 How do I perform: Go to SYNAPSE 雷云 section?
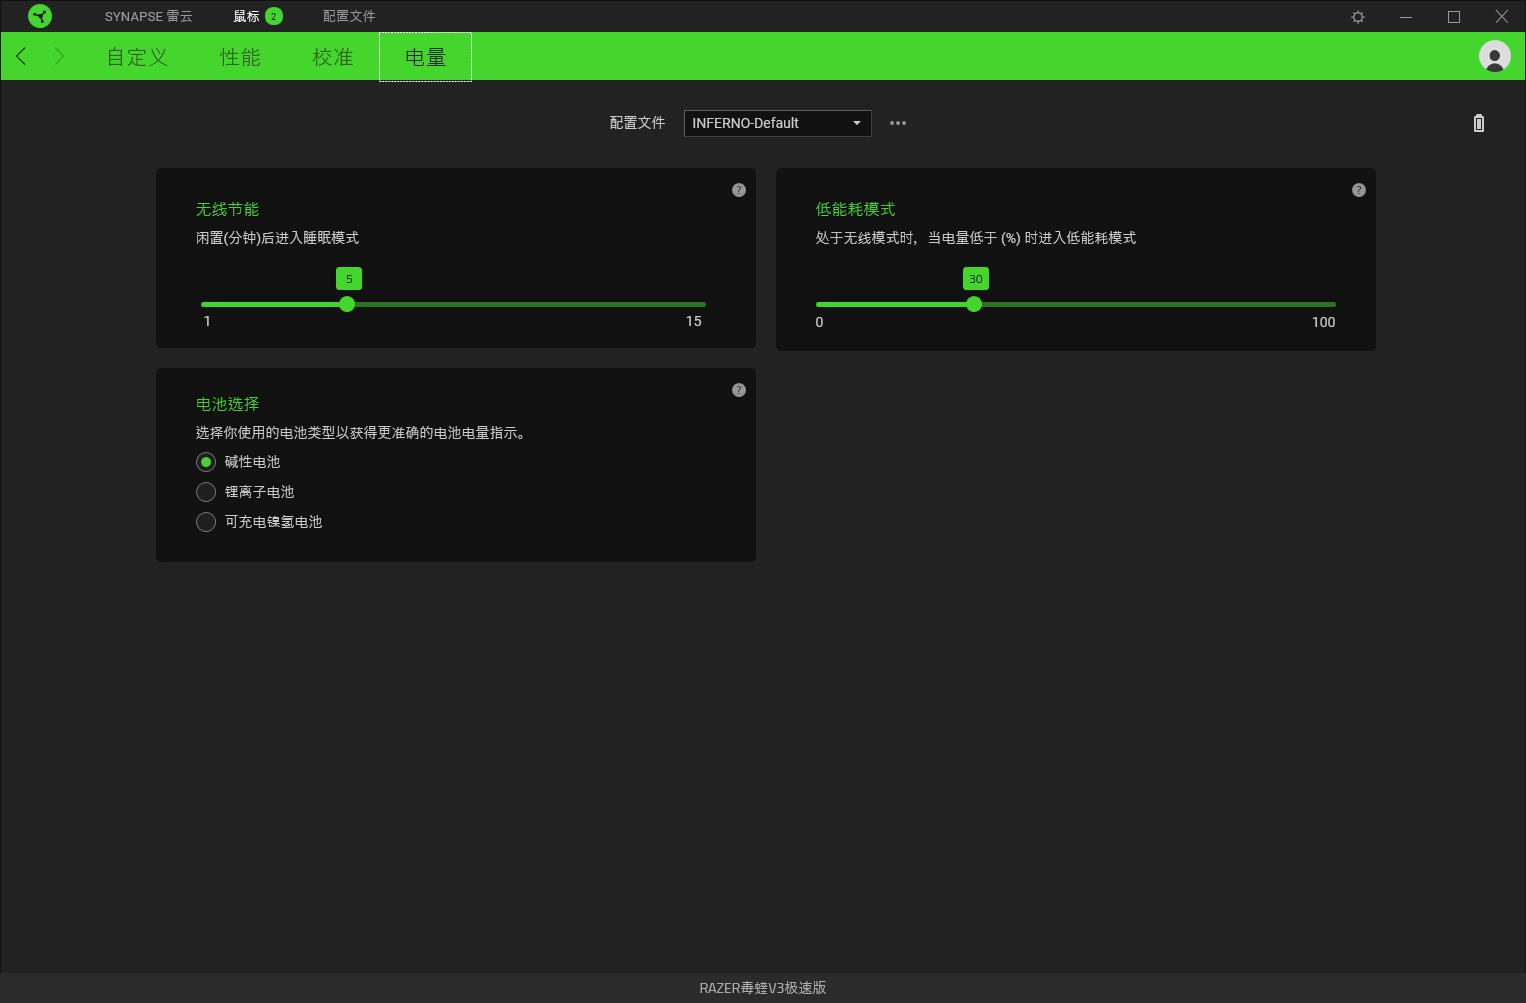click(148, 16)
